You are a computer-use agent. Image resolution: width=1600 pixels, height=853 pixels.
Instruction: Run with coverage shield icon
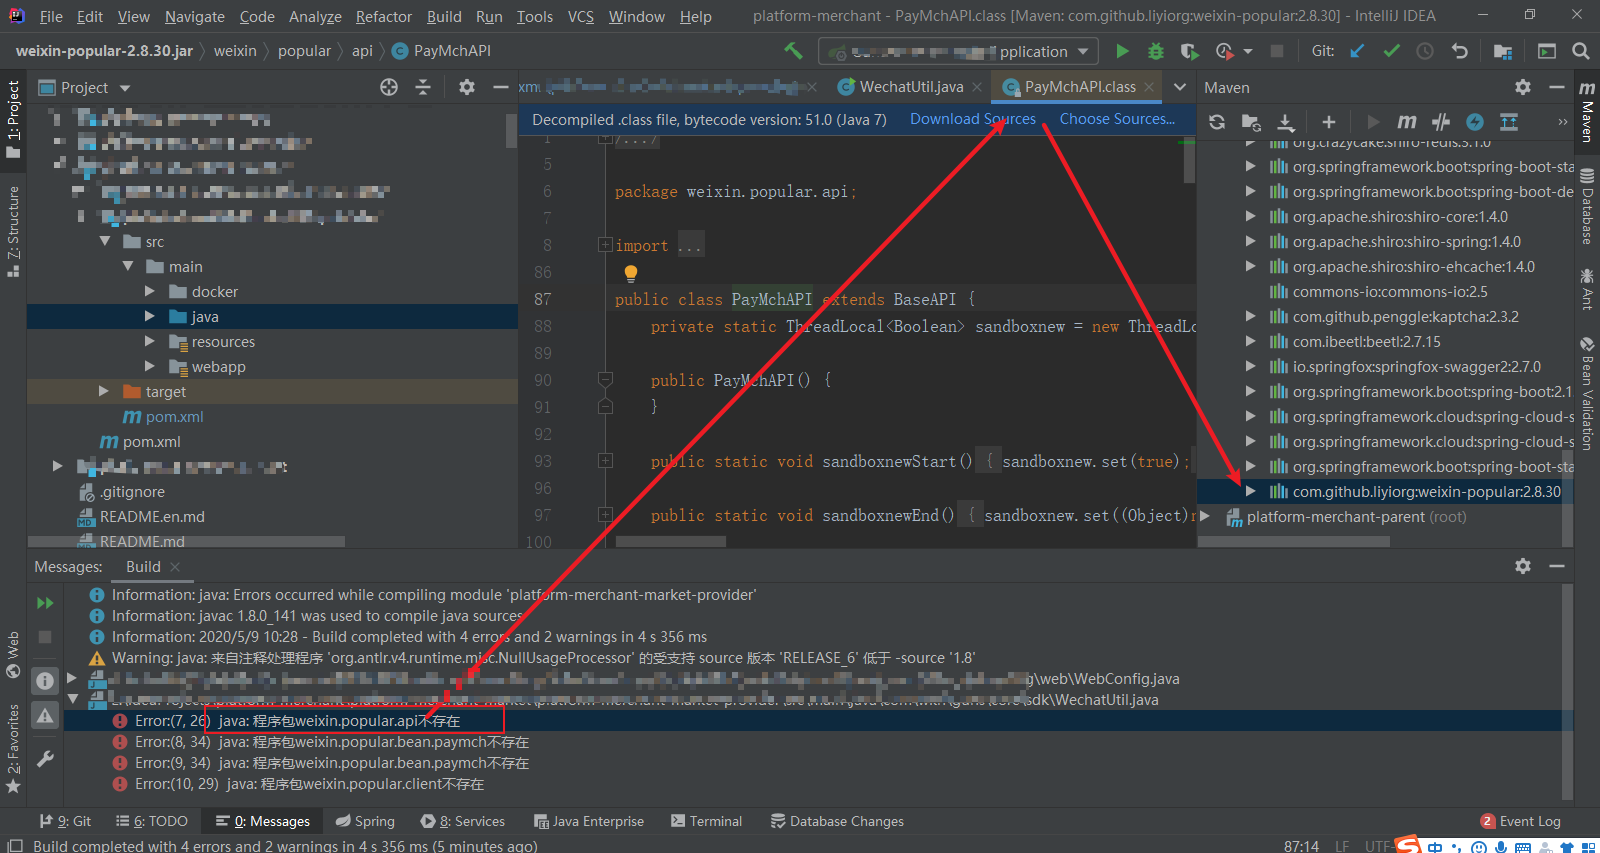click(1189, 51)
